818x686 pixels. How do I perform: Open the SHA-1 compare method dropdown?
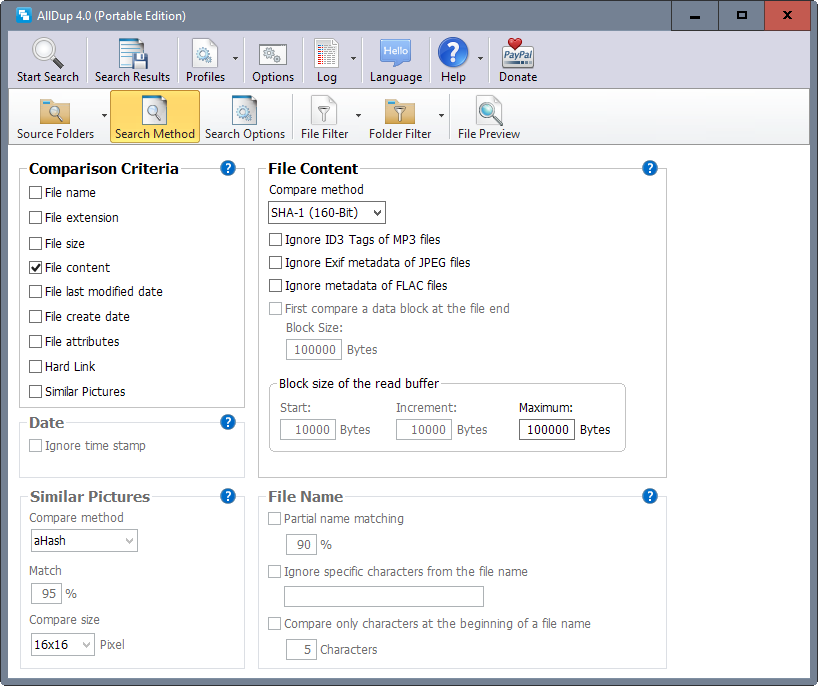click(x=327, y=212)
